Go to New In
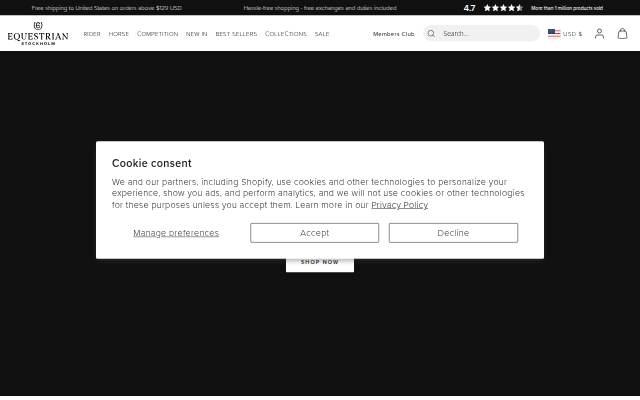The width and height of the screenshot is (640, 400). [196, 34]
